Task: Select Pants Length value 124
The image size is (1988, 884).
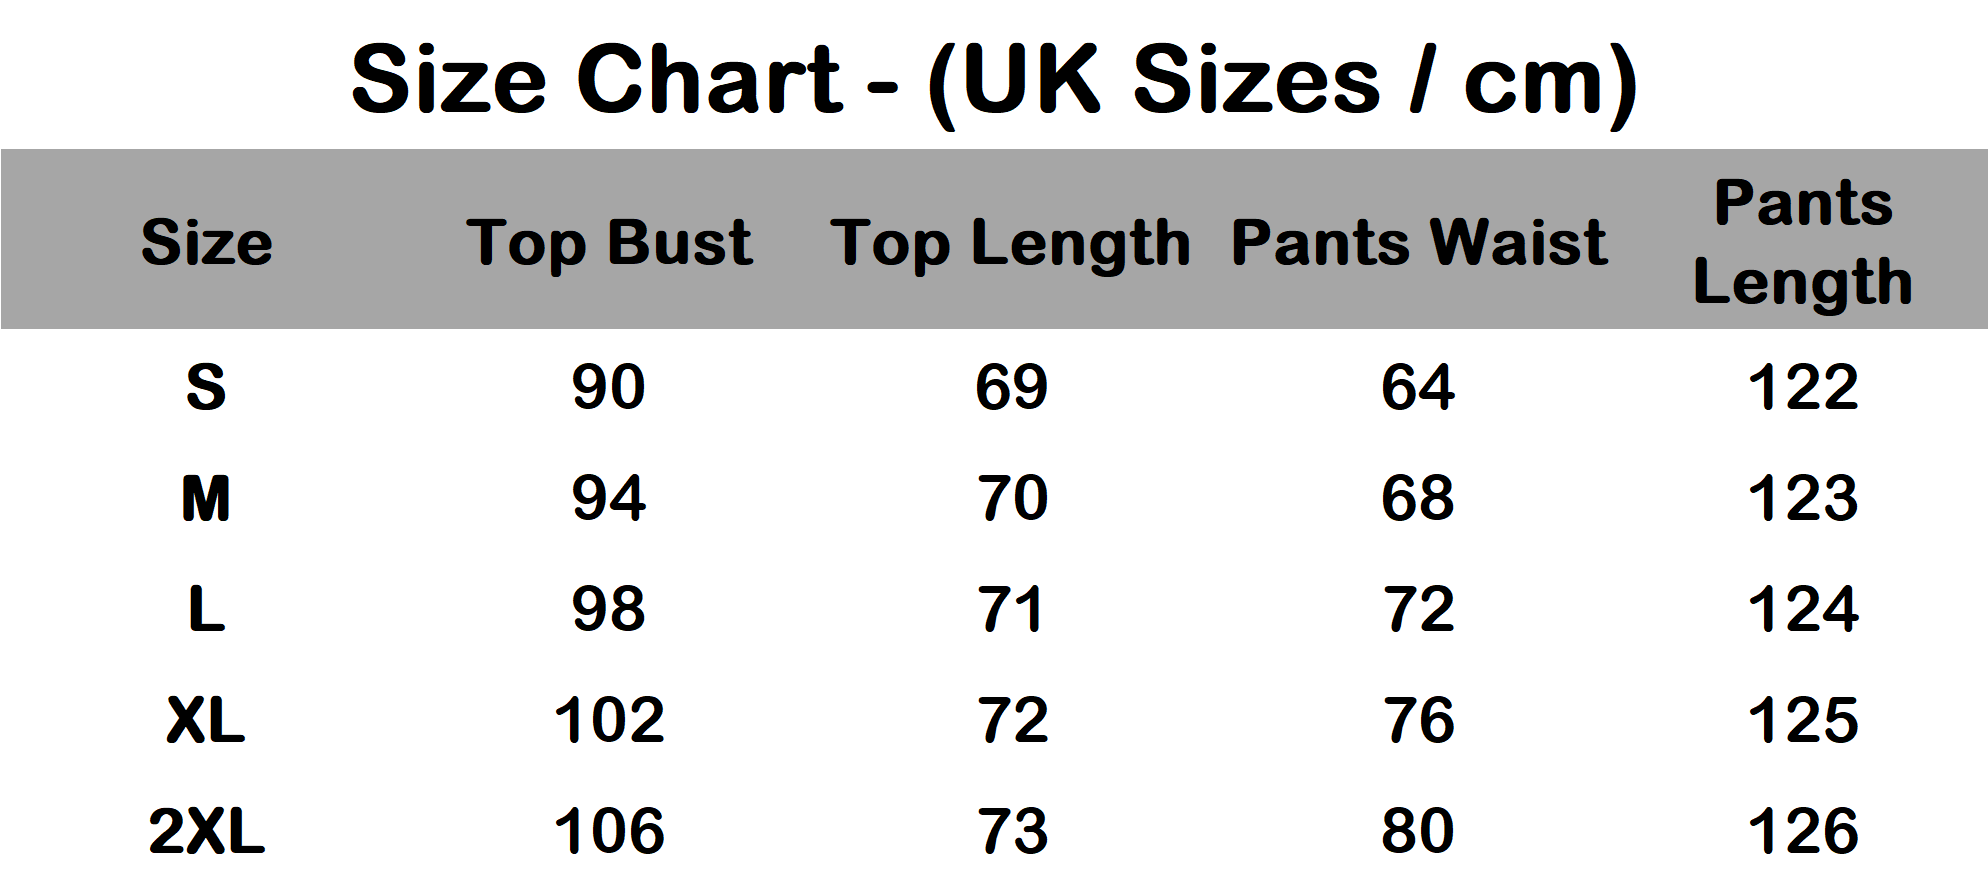Action: tap(1803, 609)
